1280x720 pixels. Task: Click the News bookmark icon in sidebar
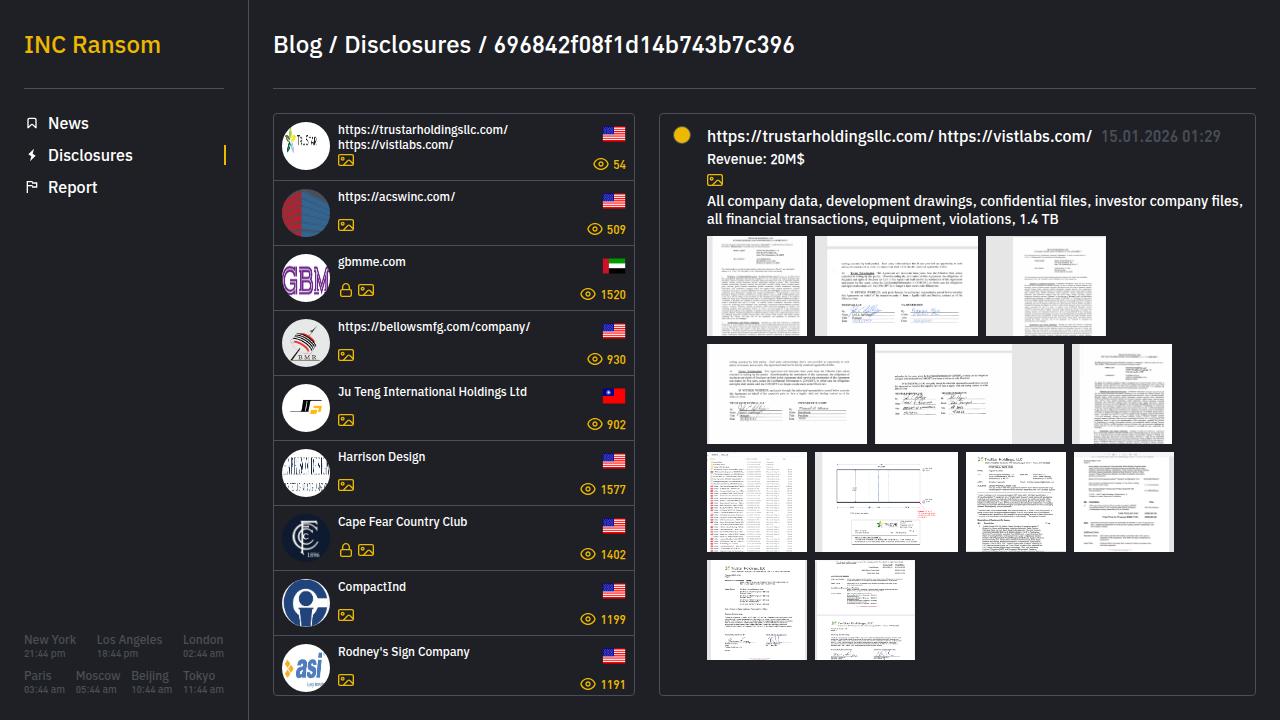click(32, 123)
